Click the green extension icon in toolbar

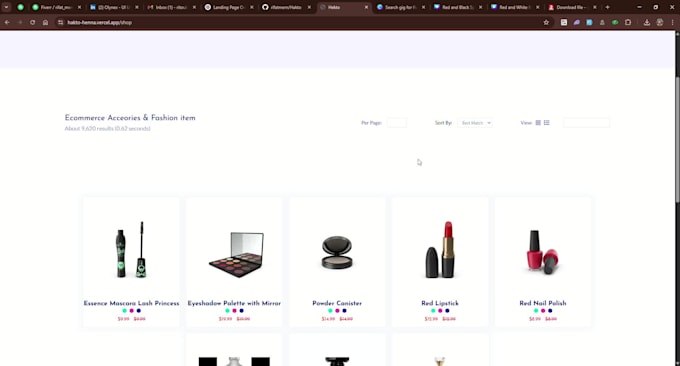[615, 22]
